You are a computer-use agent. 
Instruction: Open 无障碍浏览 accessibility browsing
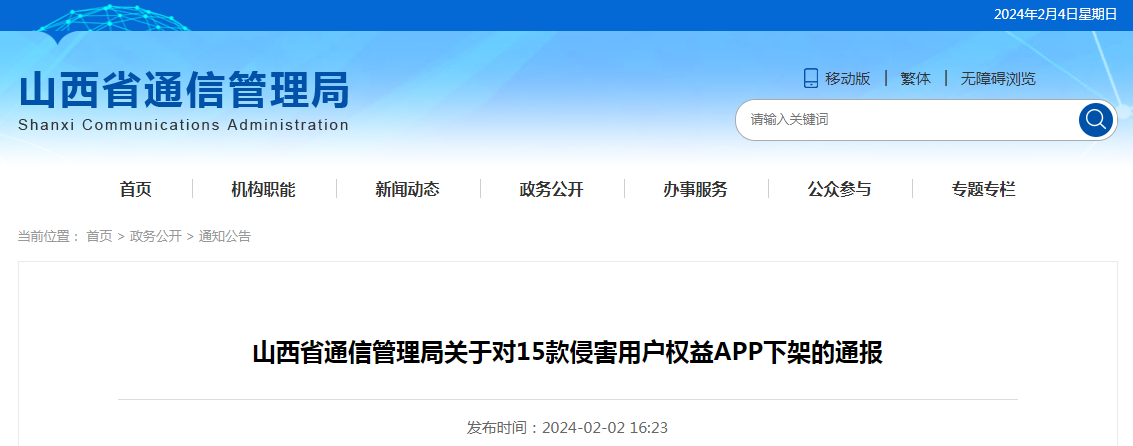click(x=998, y=79)
